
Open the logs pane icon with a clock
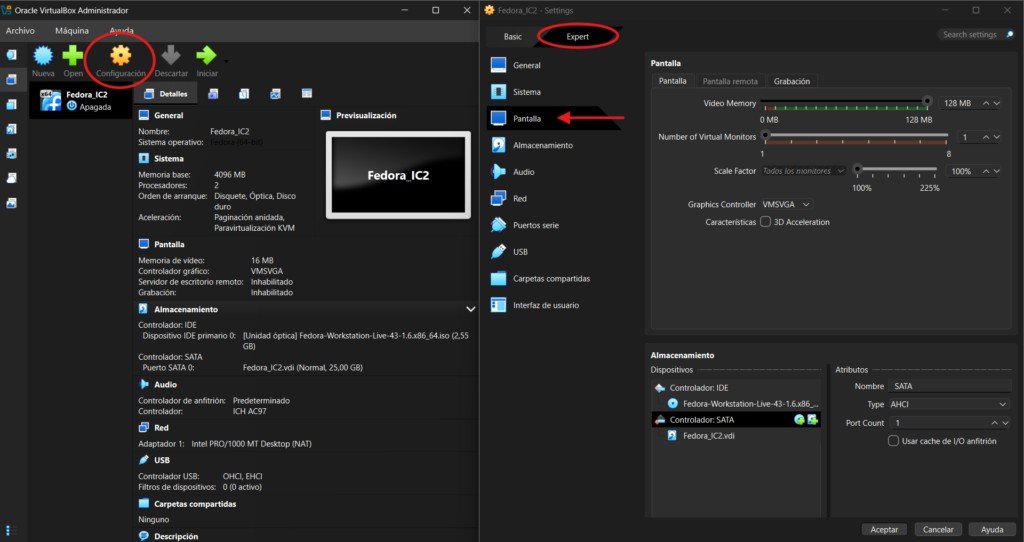[x=244, y=94]
